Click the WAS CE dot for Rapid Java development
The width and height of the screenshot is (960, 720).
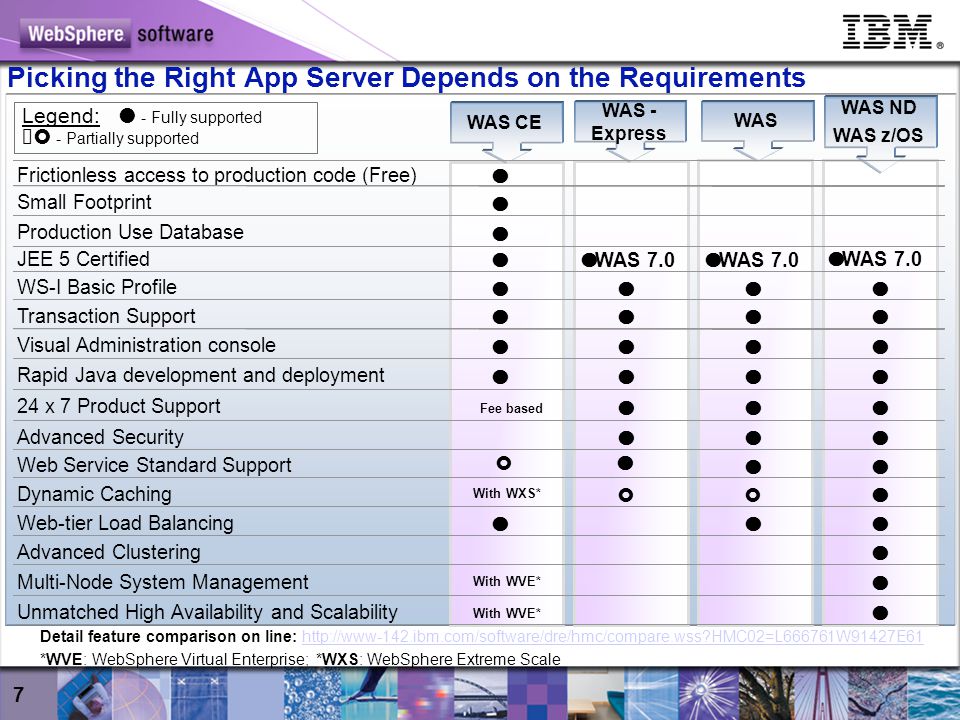pos(500,377)
